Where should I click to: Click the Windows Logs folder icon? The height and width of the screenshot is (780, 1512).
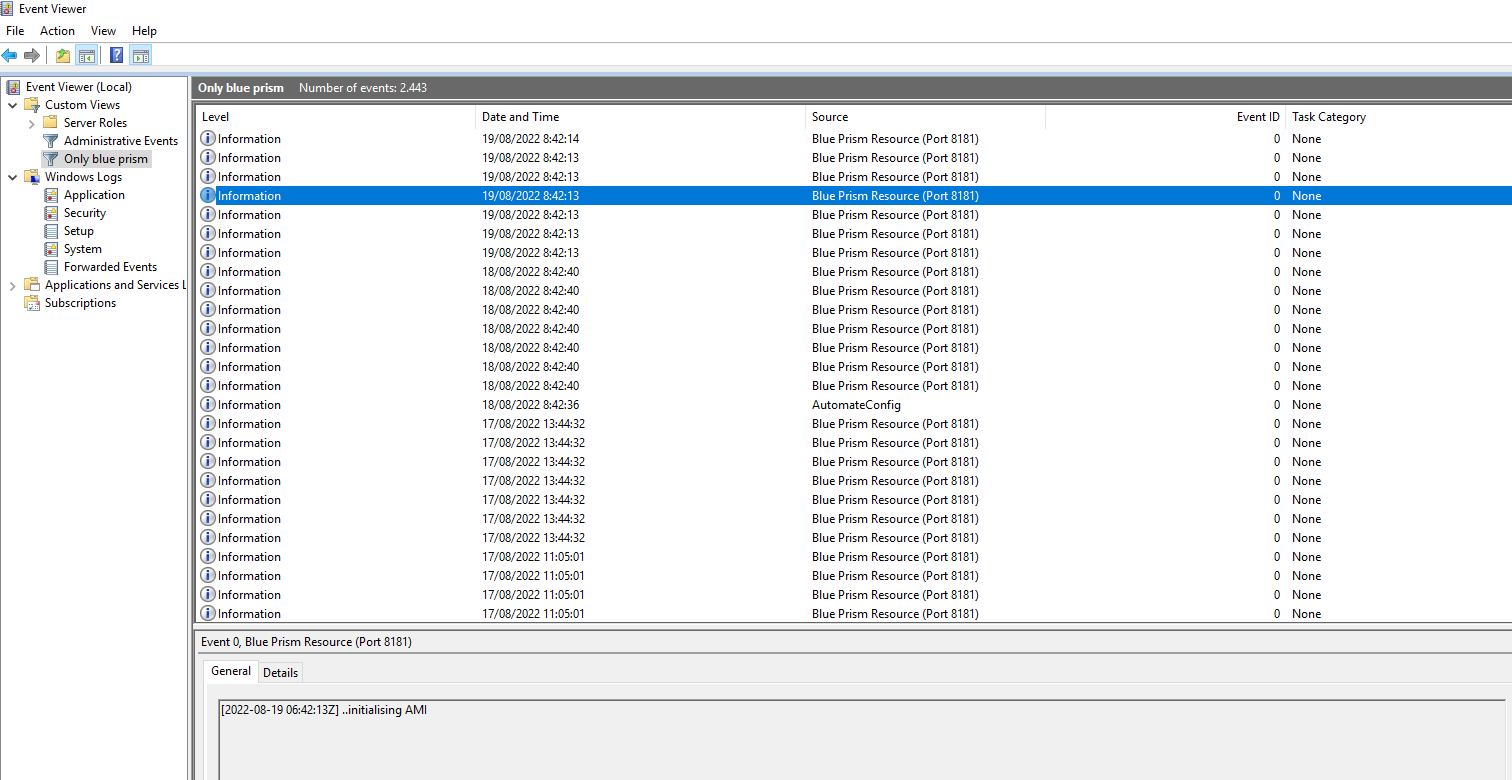(x=32, y=177)
